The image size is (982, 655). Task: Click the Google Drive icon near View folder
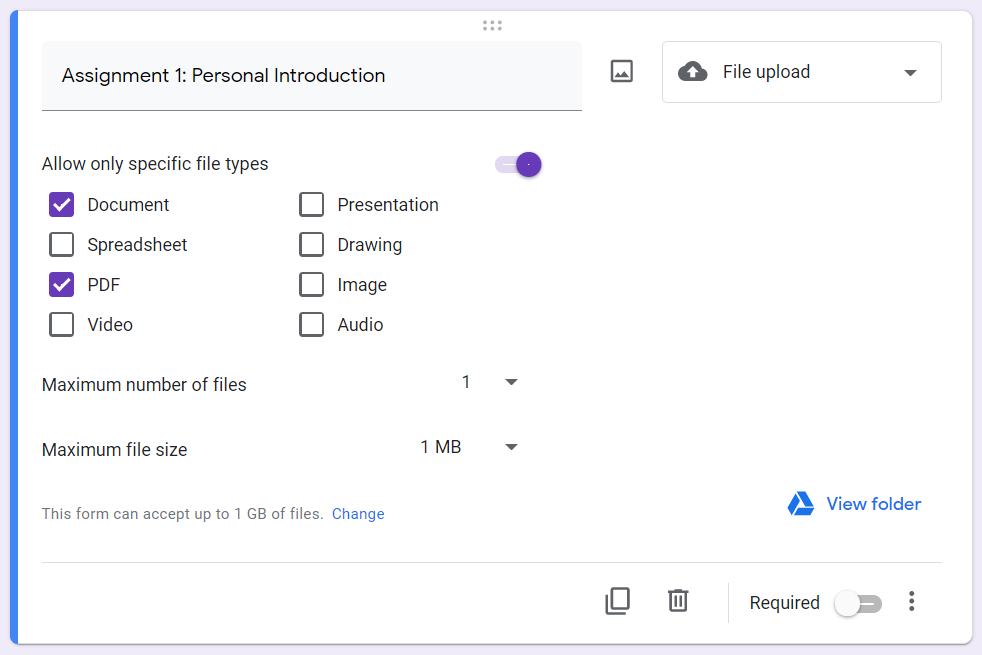click(800, 504)
